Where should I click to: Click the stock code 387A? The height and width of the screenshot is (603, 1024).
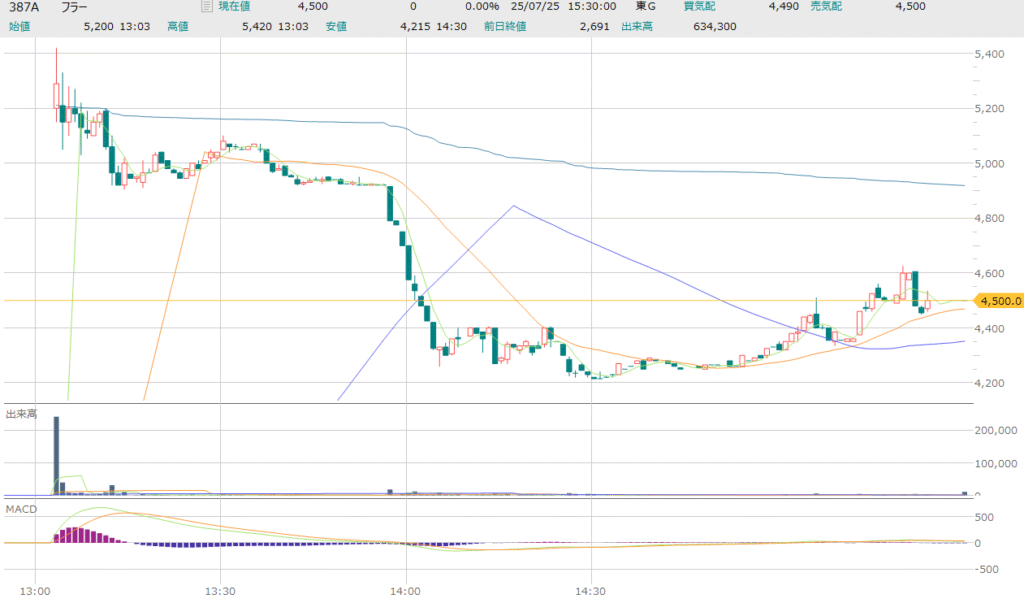click(x=24, y=7)
